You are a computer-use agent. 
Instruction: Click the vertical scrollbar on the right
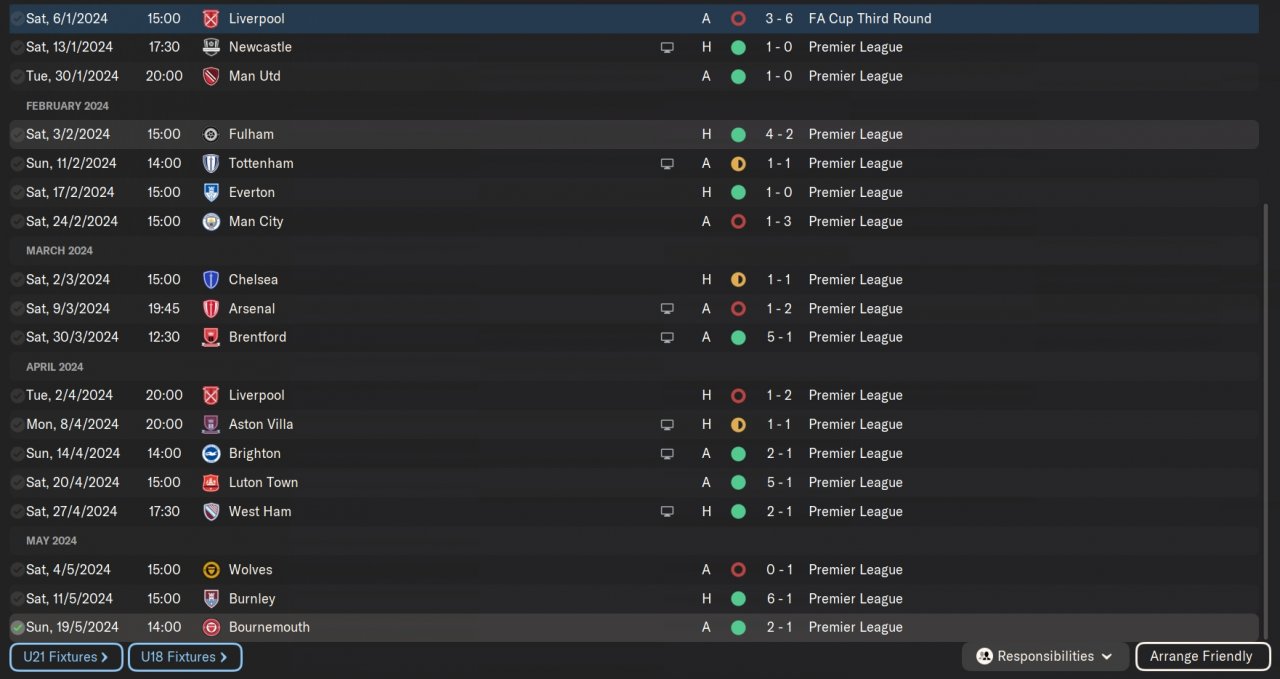(x=1267, y=420)
